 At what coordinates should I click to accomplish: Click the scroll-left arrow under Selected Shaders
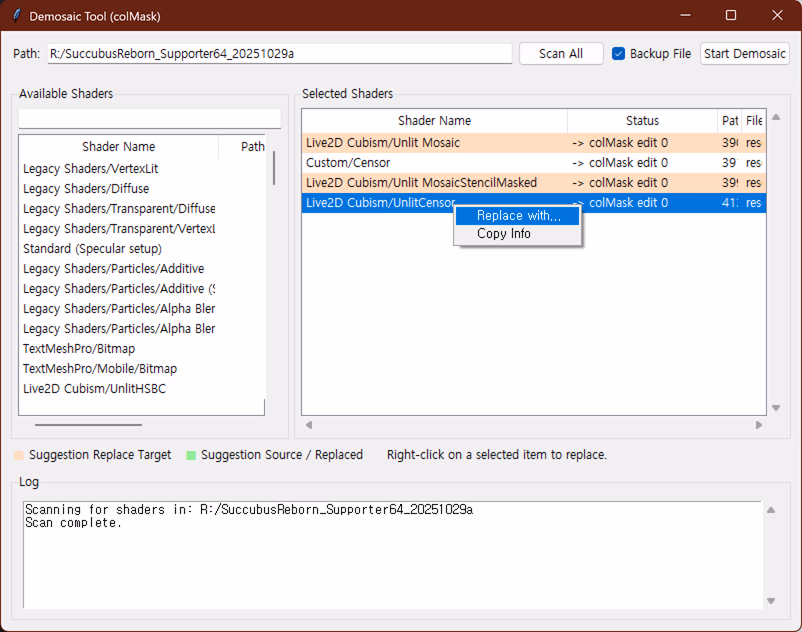[x=309, y=425]
